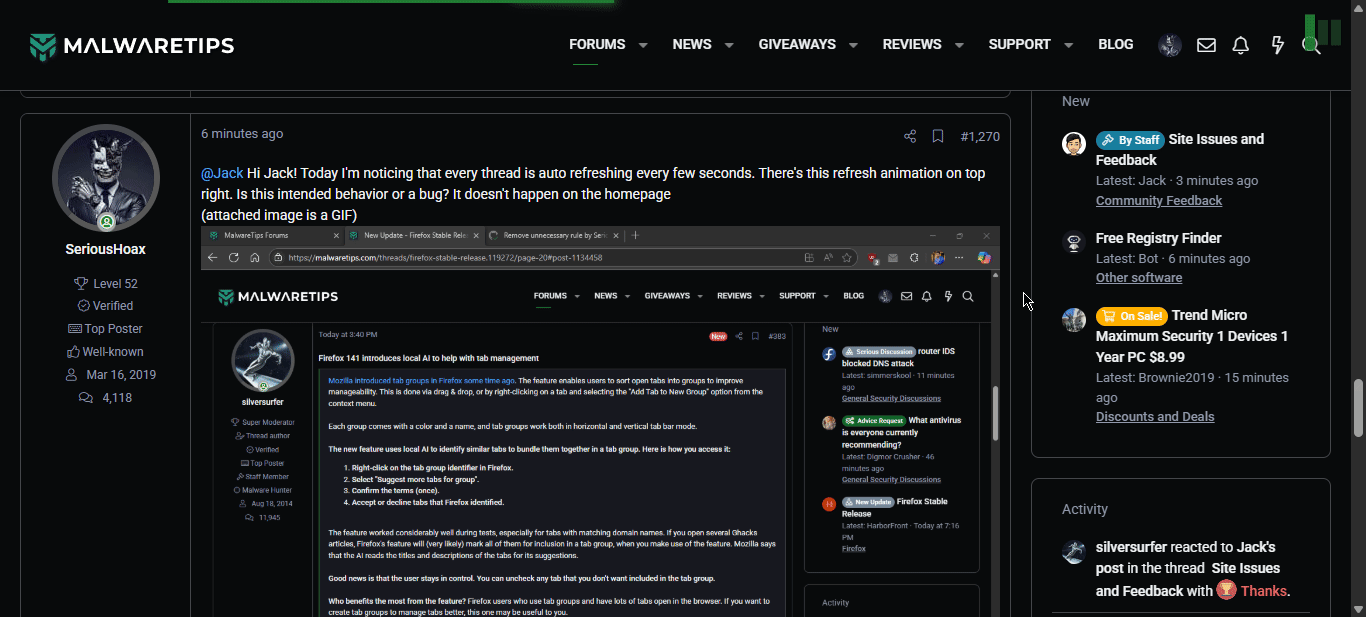Click the Bot avatar next to Free Registry Finder

(1074, 242)
